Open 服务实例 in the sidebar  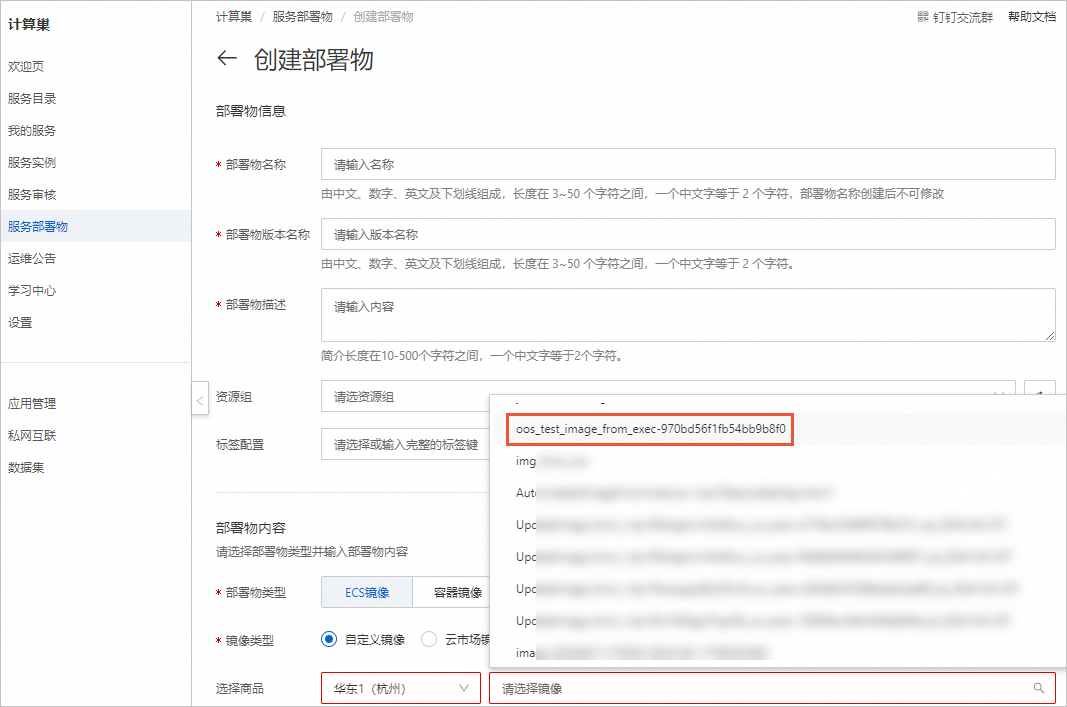pos(32,162)
